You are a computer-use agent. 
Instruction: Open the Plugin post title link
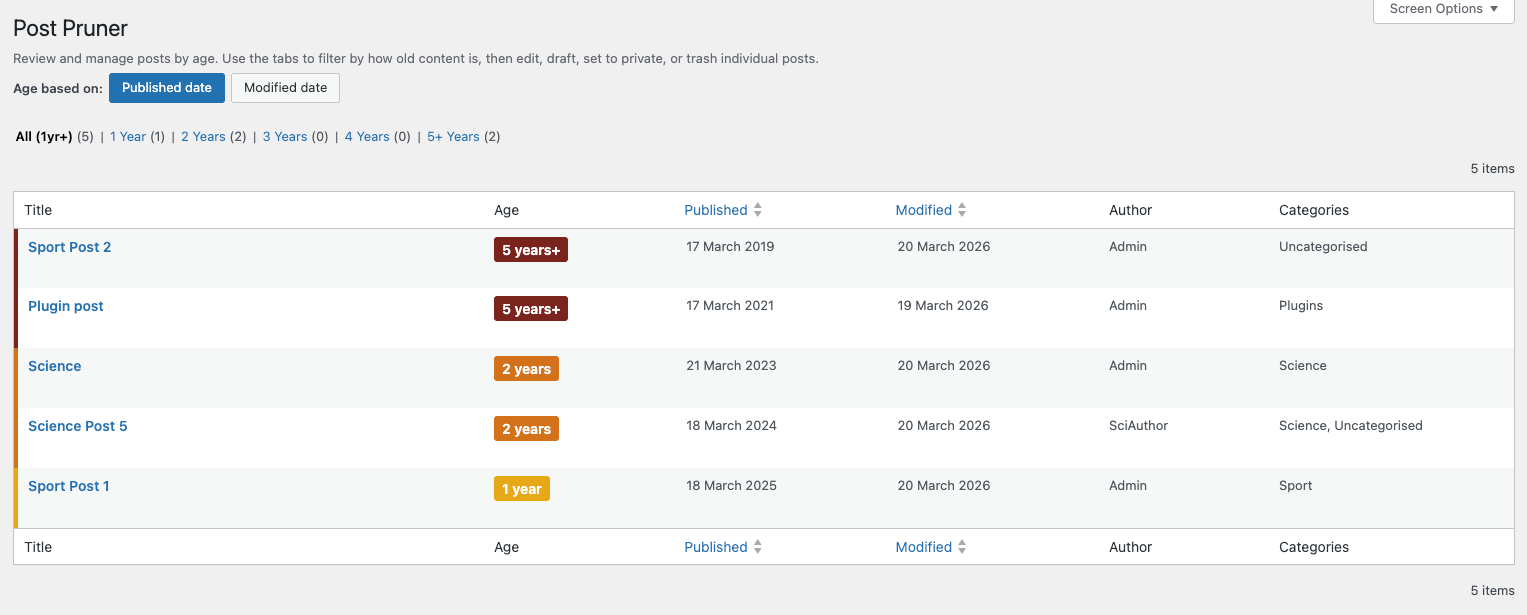tap(66, 306)
